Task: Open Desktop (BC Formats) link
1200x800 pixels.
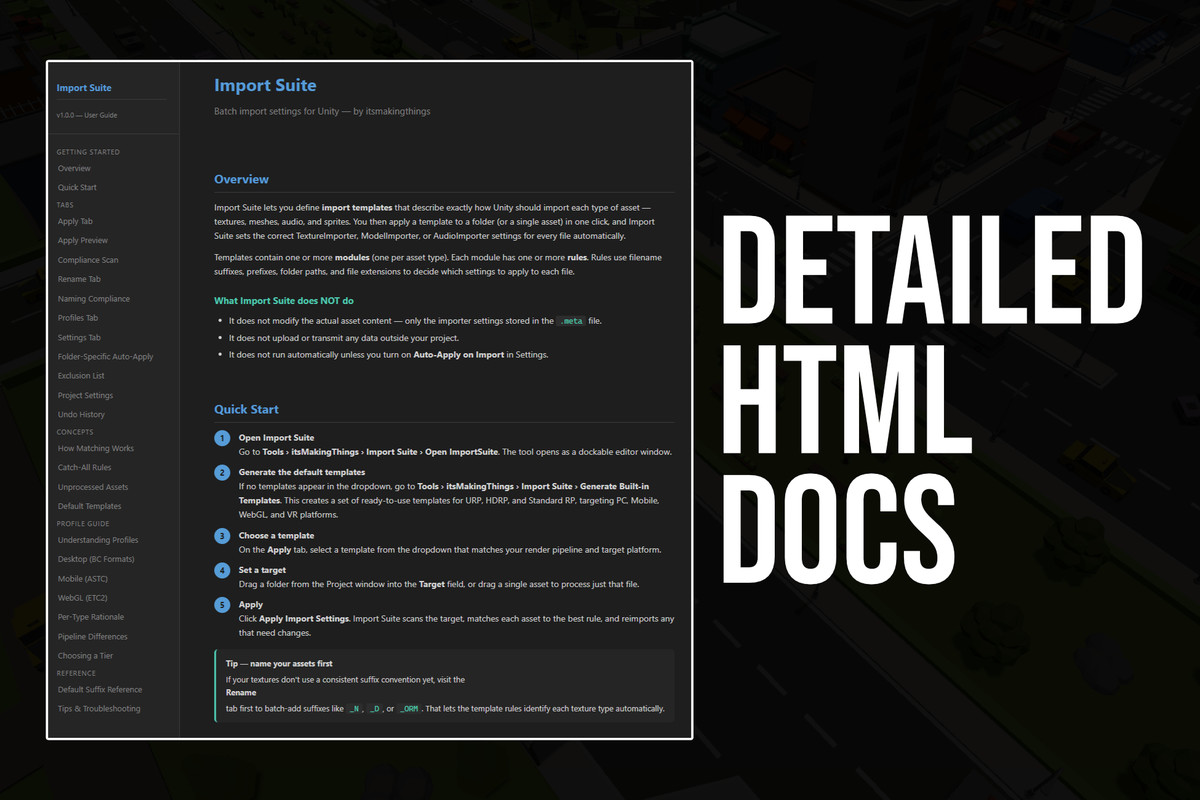Action: pyautogui.click(x=96, y=559)
